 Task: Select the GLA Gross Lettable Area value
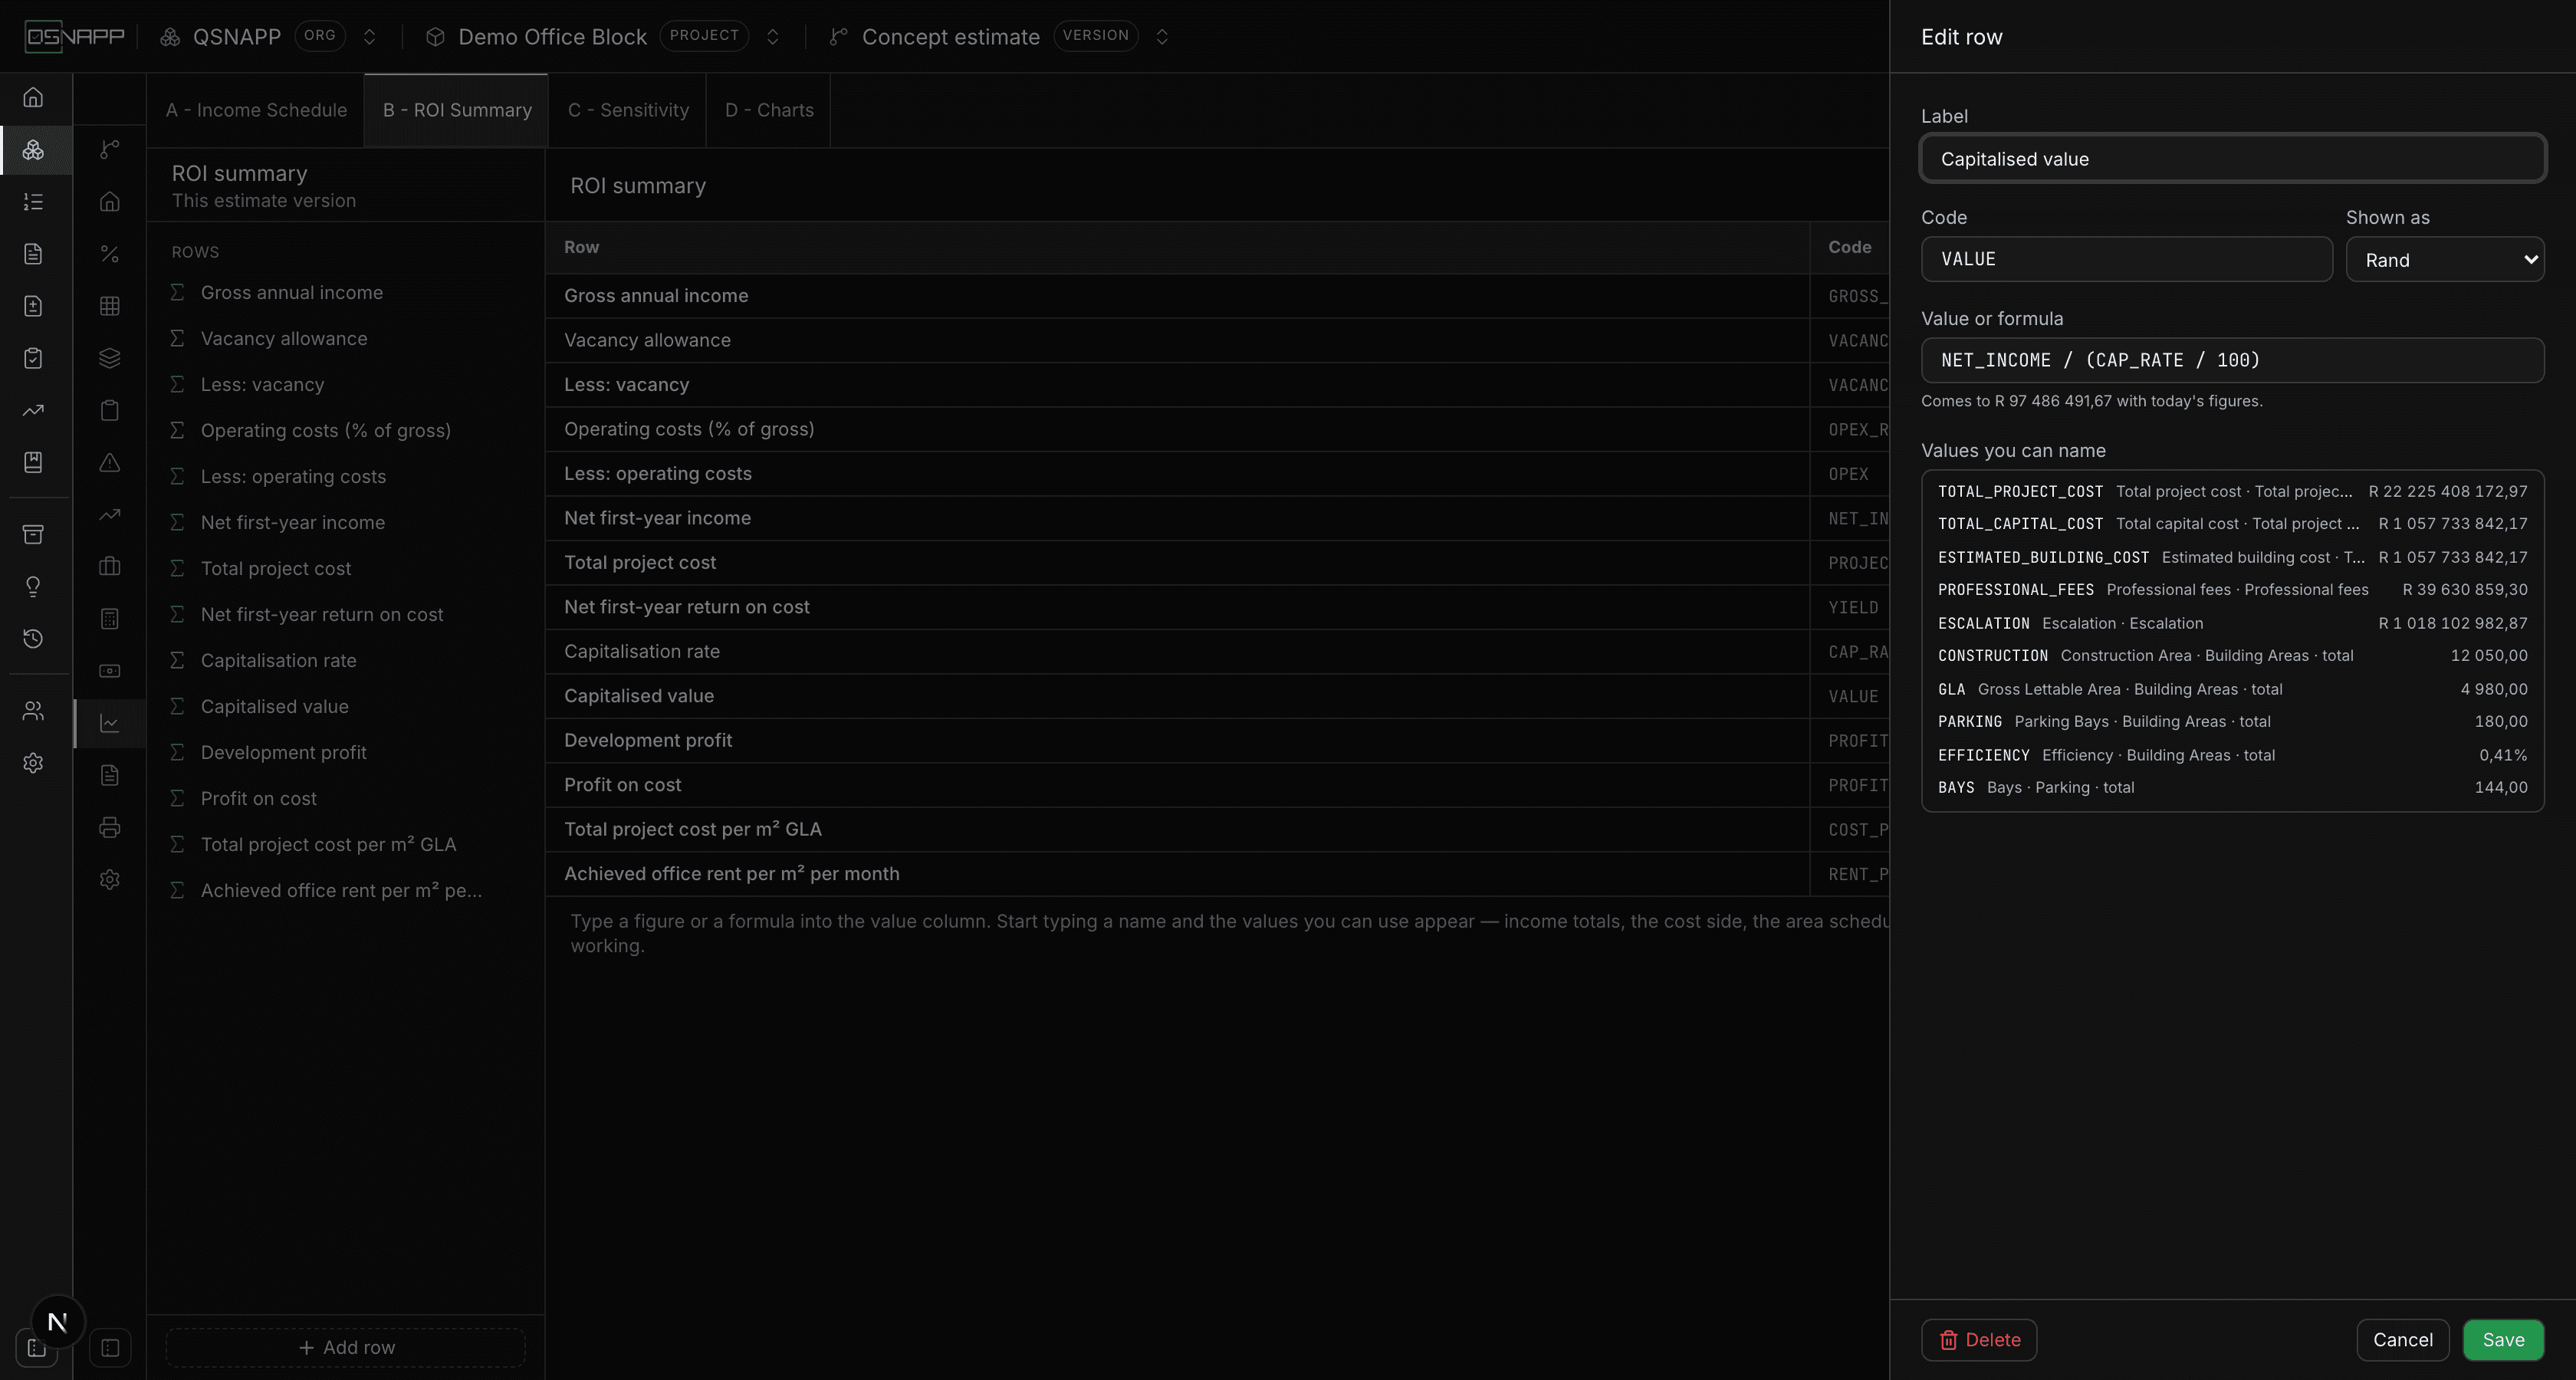[x=2232, y=689]
